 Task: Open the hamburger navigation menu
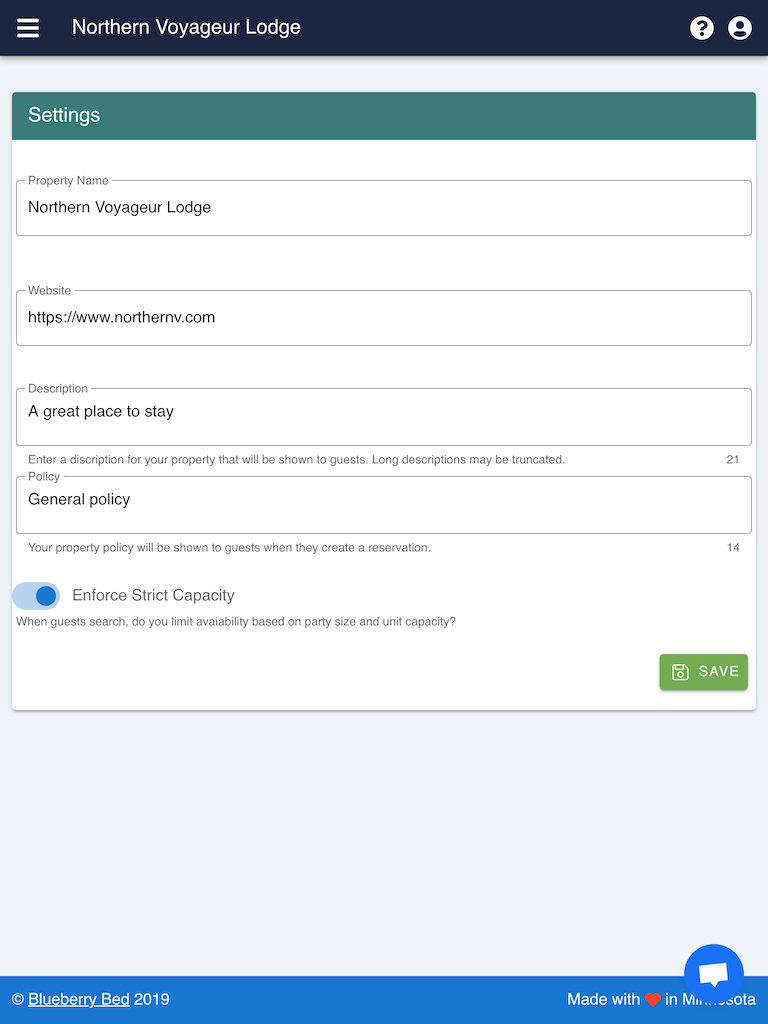(x=28, y=28)
